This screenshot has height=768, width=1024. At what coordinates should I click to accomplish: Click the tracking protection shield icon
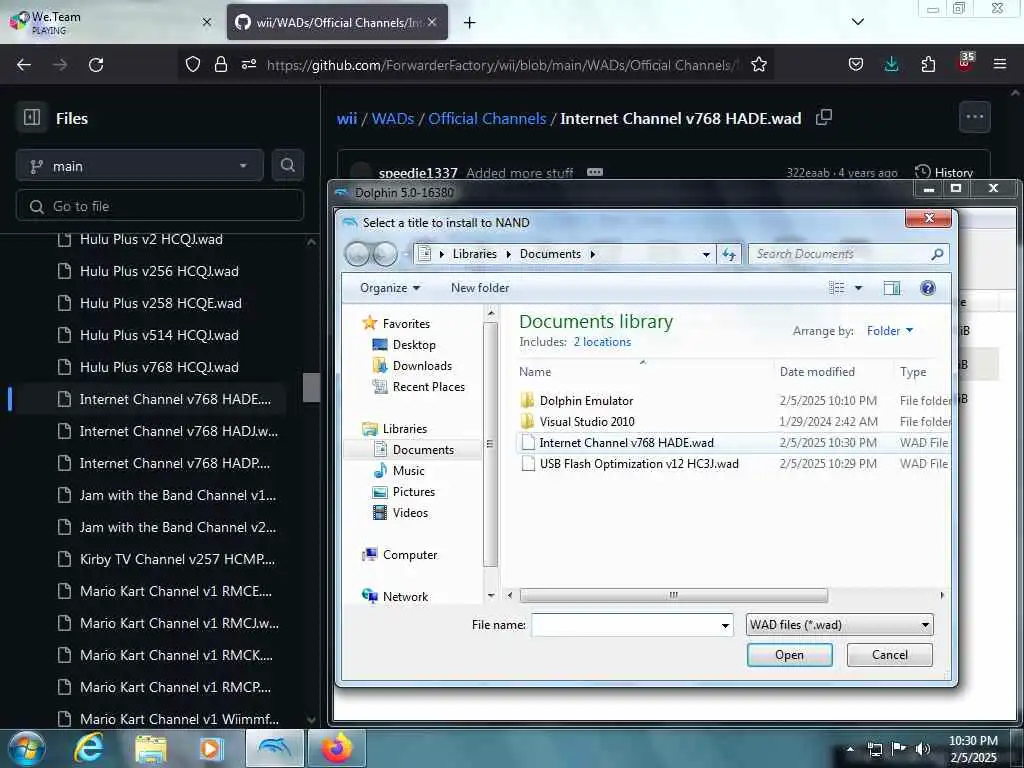tap(193, 64)
